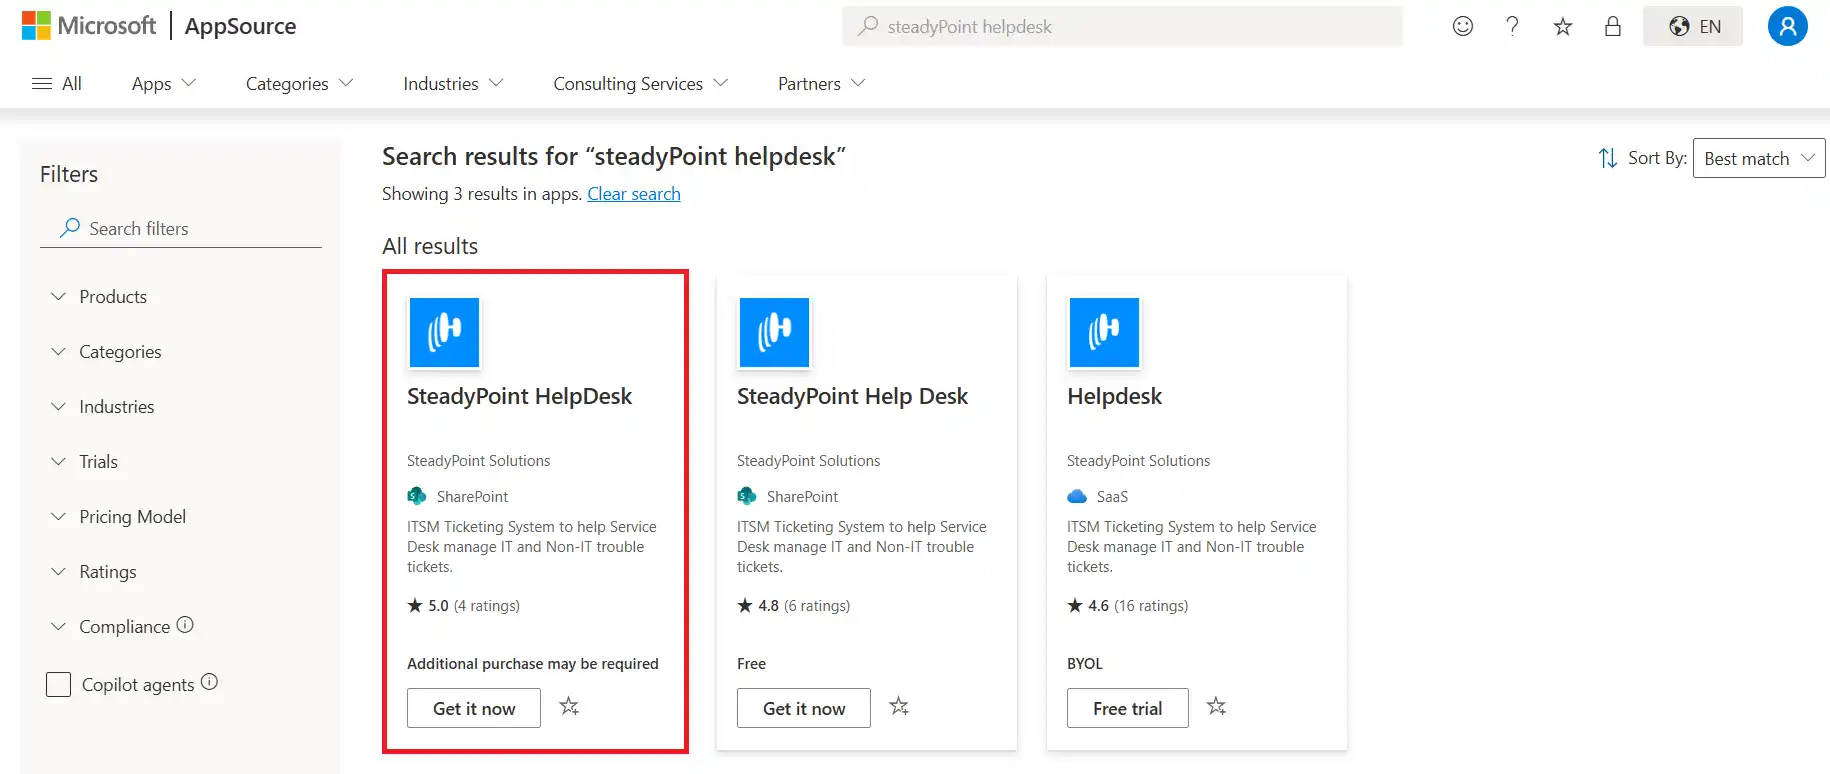Image resolution: width=1830 pixels, height=774 pixels.
Task: Enable the Copilot agents checkbox
Action: 59,685
